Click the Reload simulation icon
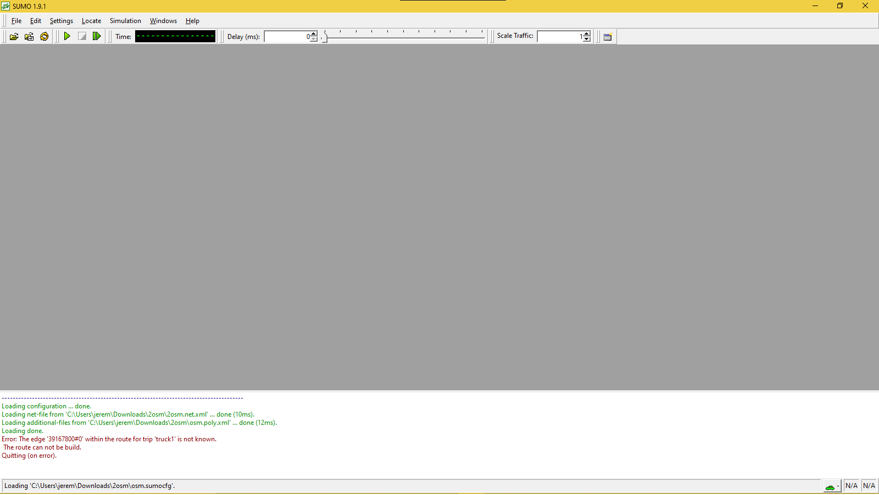879x495 pixels. pyautogui.click(x=44, y=37)
